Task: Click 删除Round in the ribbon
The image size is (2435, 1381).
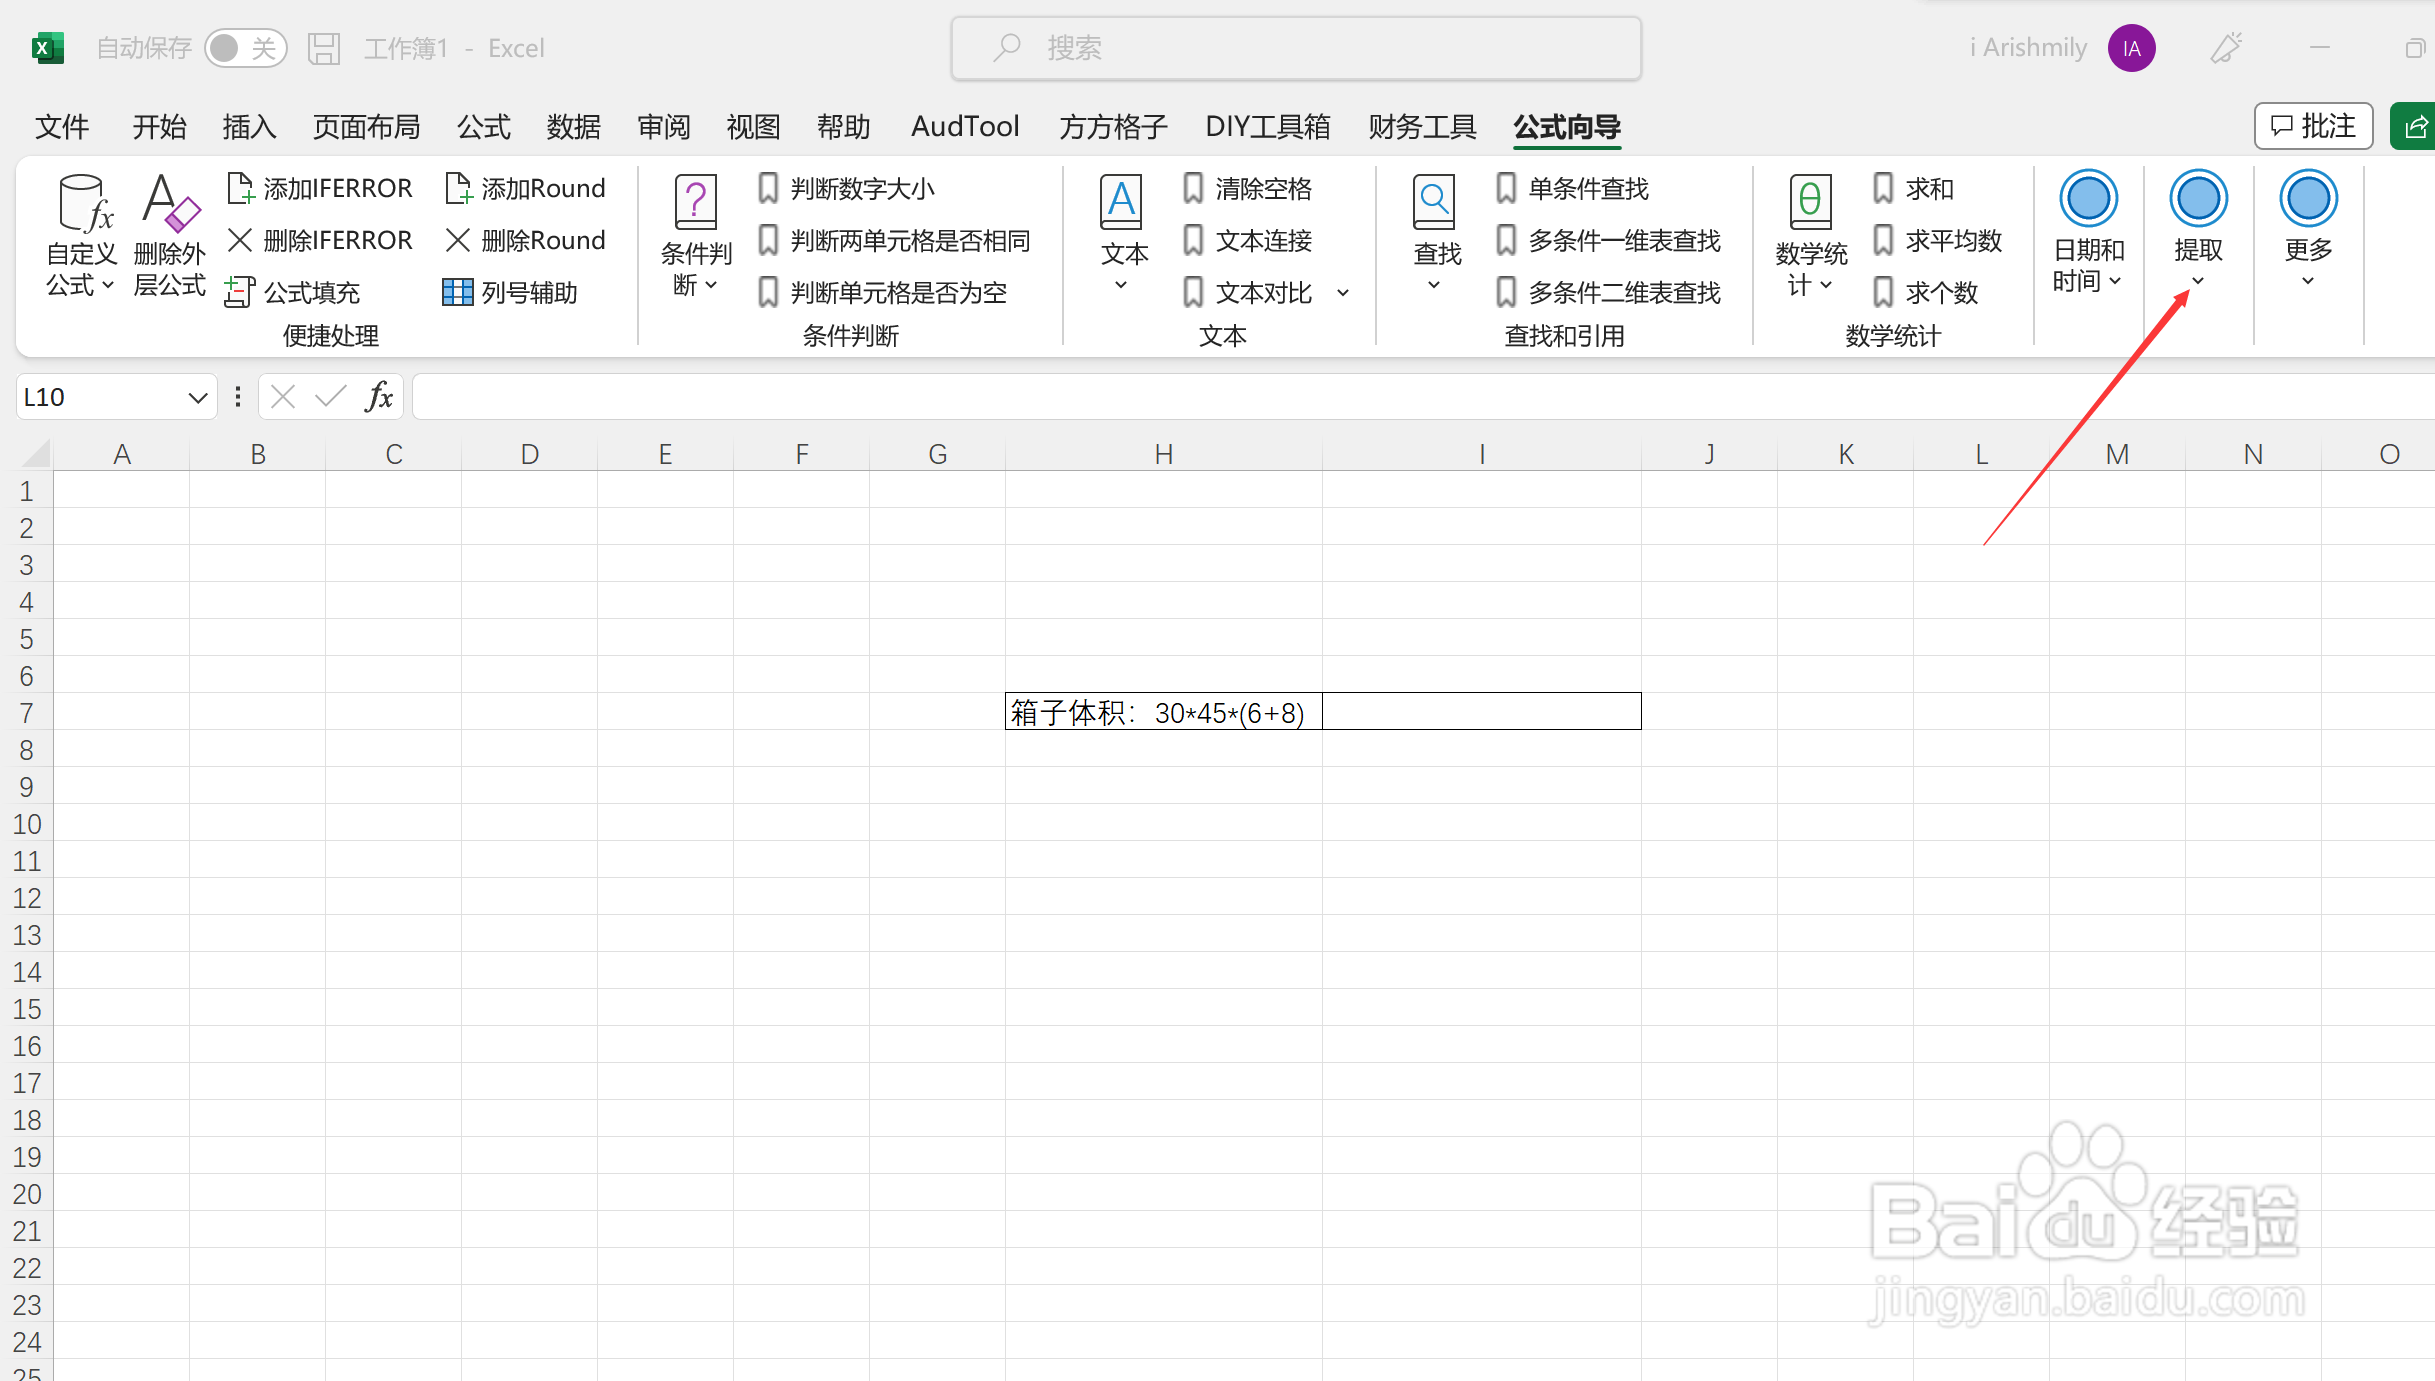Action: (526, 240)
